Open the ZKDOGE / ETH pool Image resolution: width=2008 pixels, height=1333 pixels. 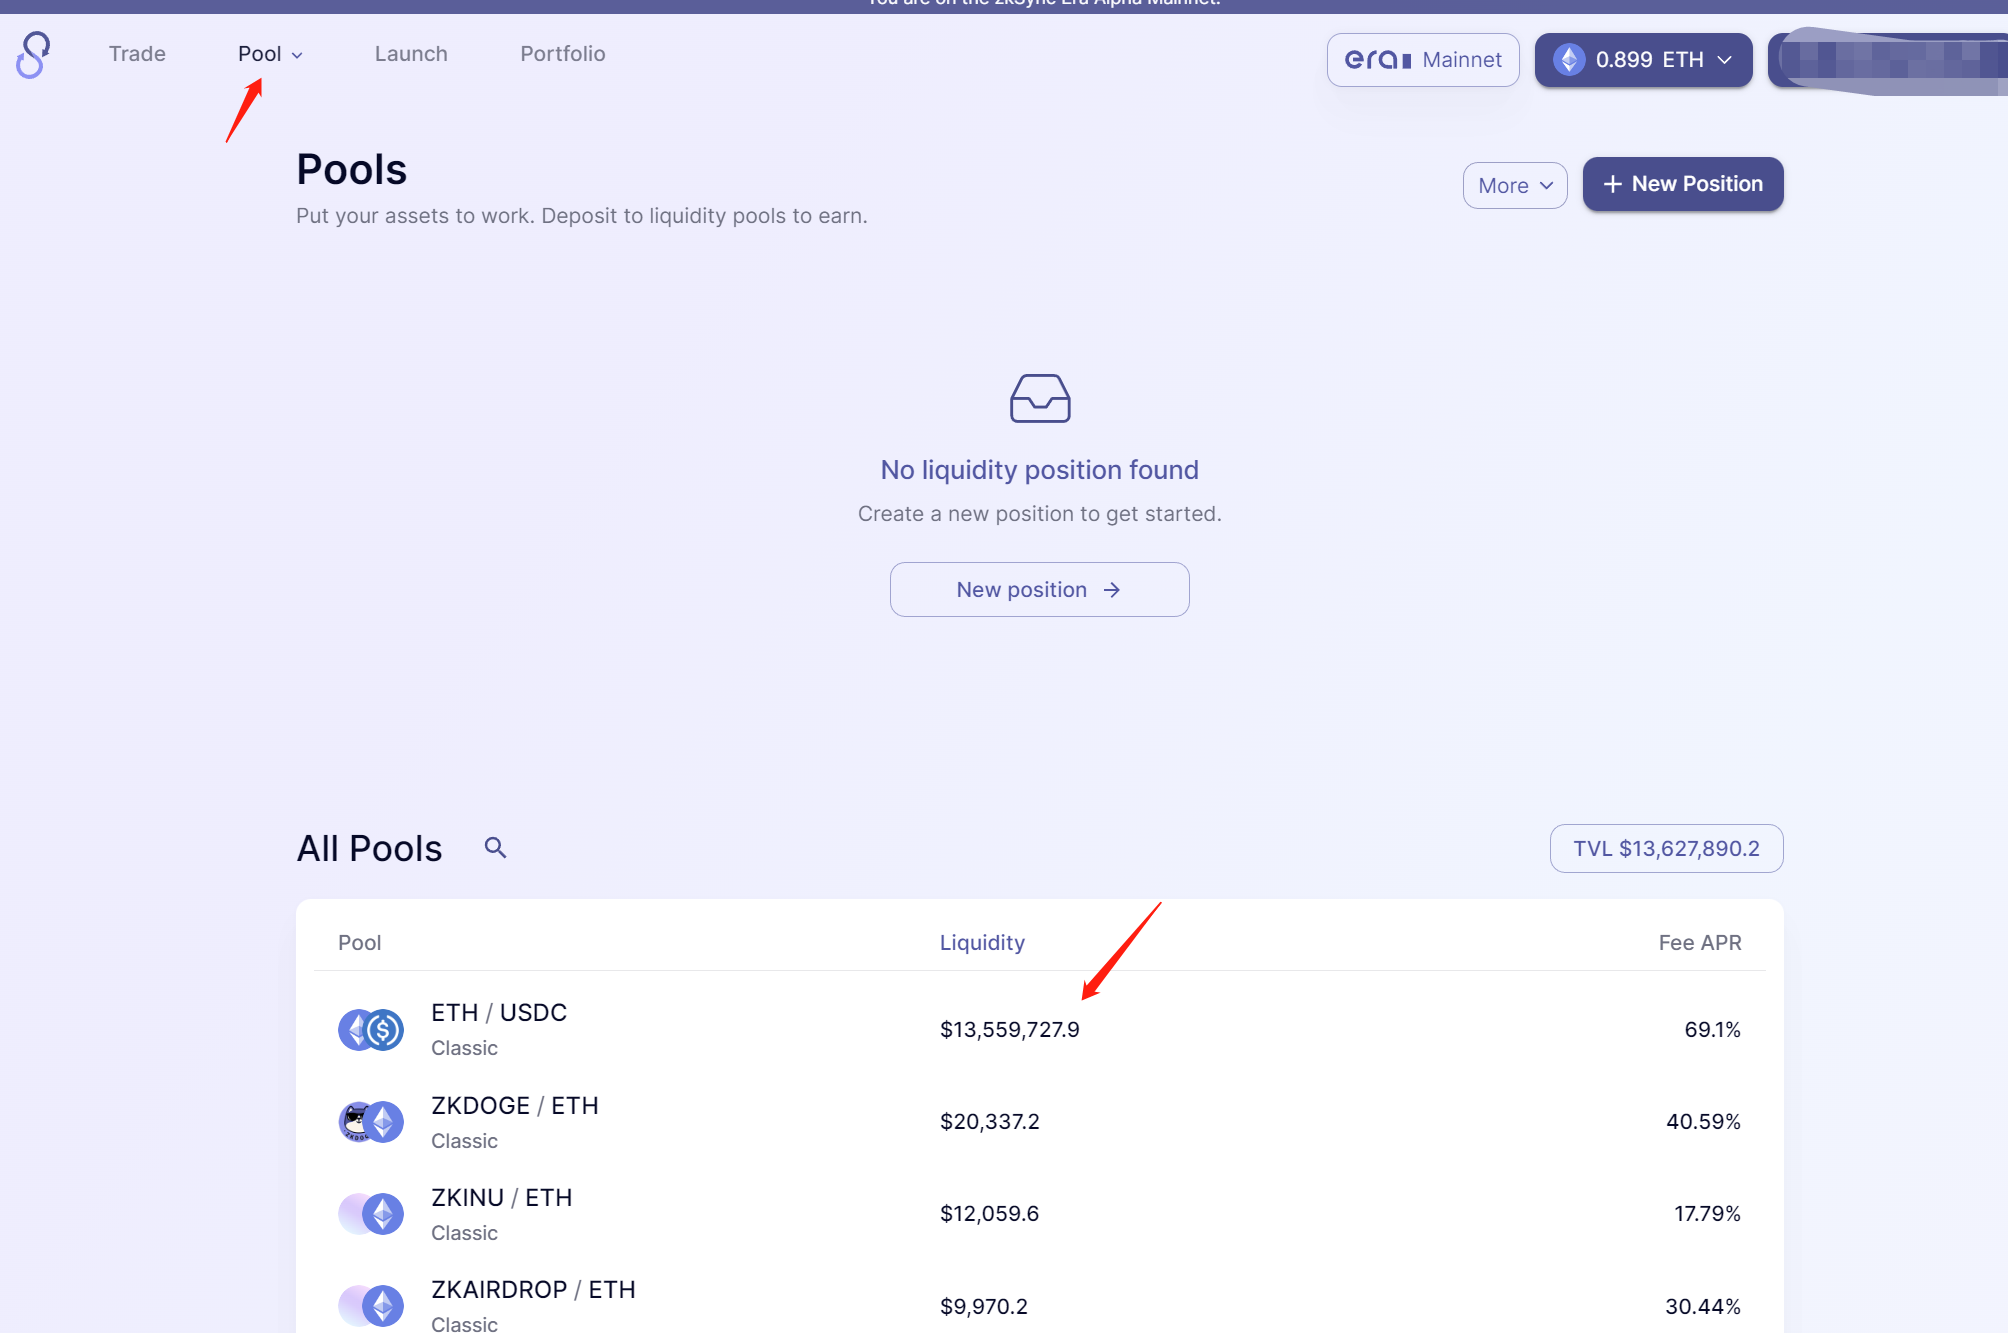pyautogui.click(x=1040, y=1121)
